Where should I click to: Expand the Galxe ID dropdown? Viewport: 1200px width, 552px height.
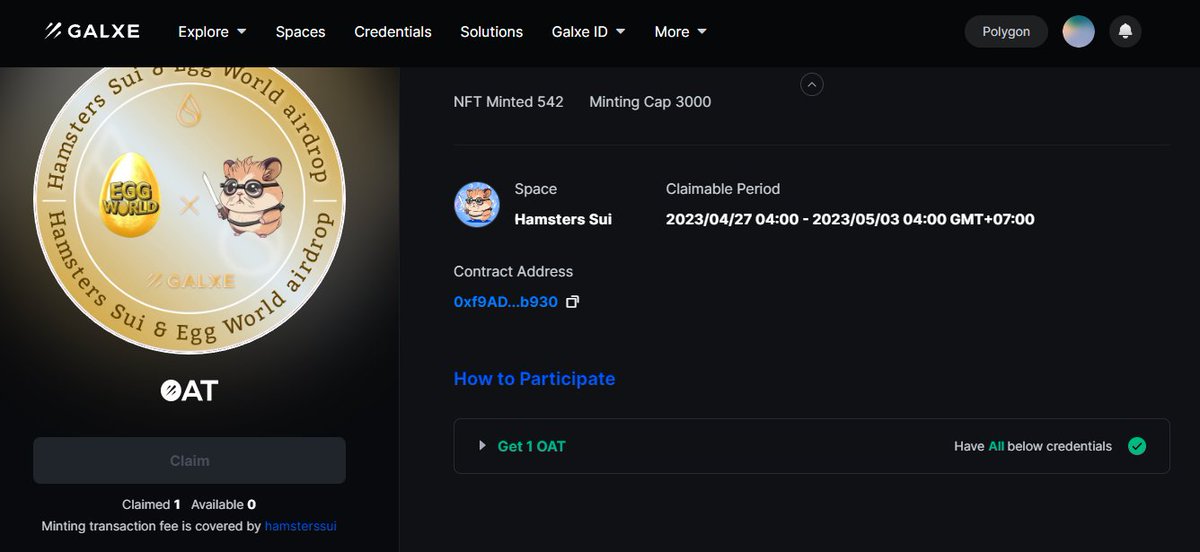point(588,31)
